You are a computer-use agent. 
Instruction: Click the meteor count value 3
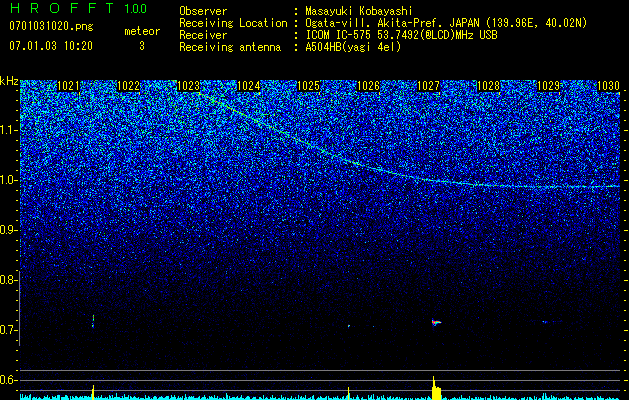(142, 46)
